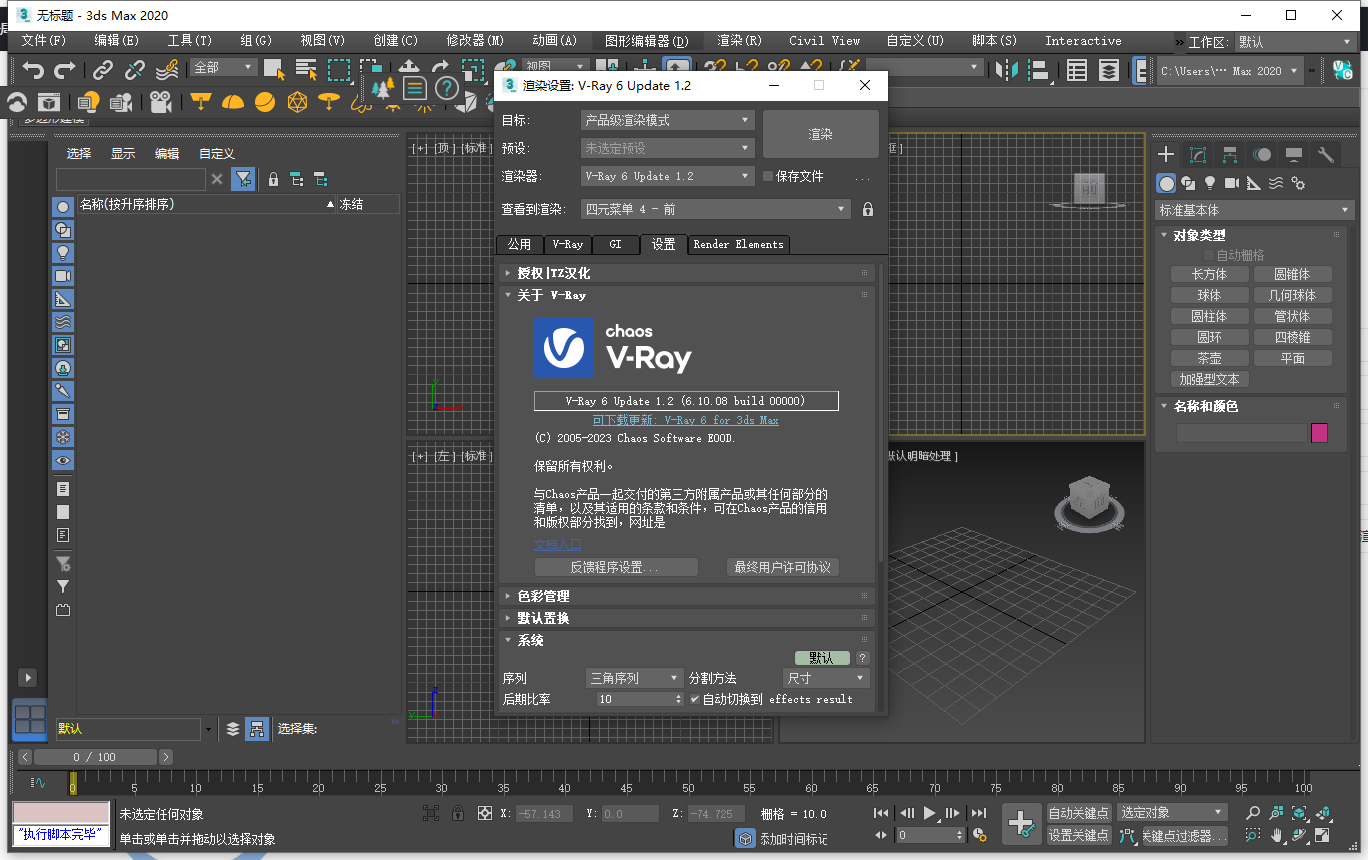Click the feedback program settings button

(x=616, y=567)
